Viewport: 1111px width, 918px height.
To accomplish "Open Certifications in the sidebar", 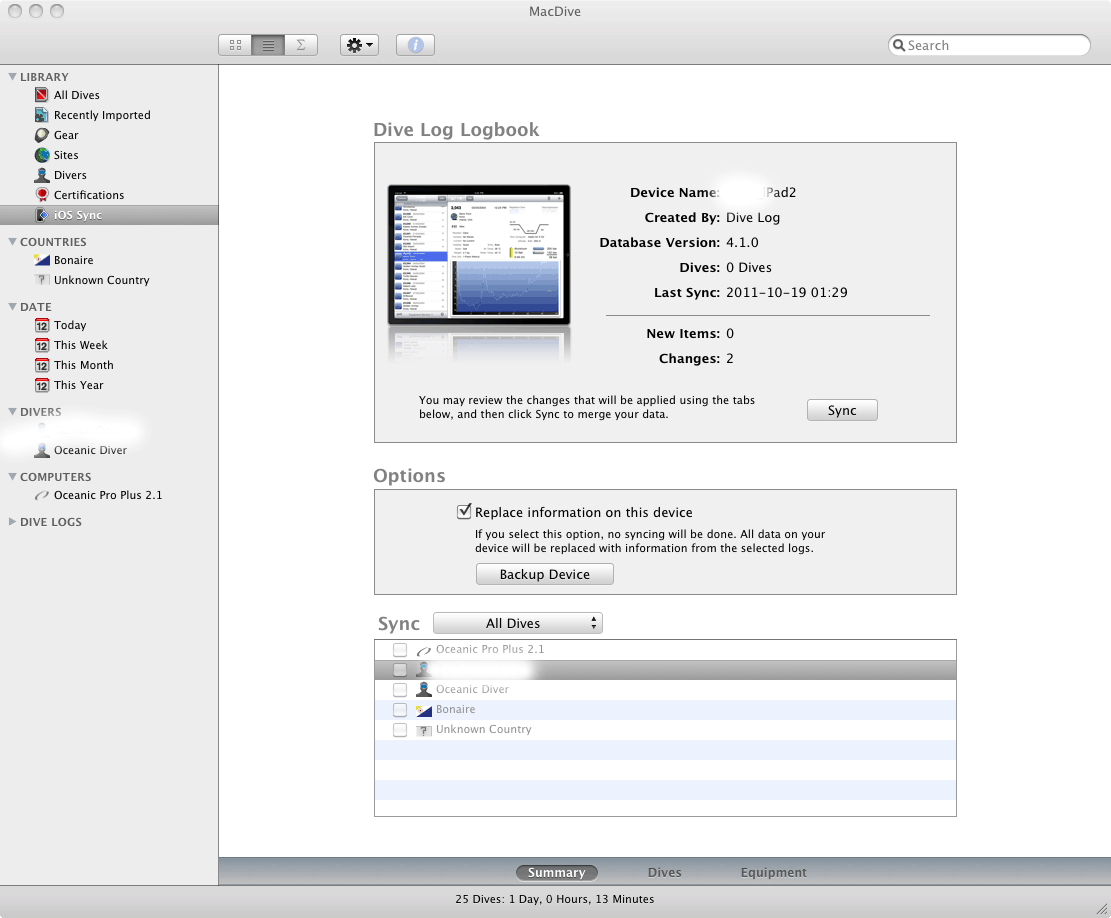I will coord(88,195).
